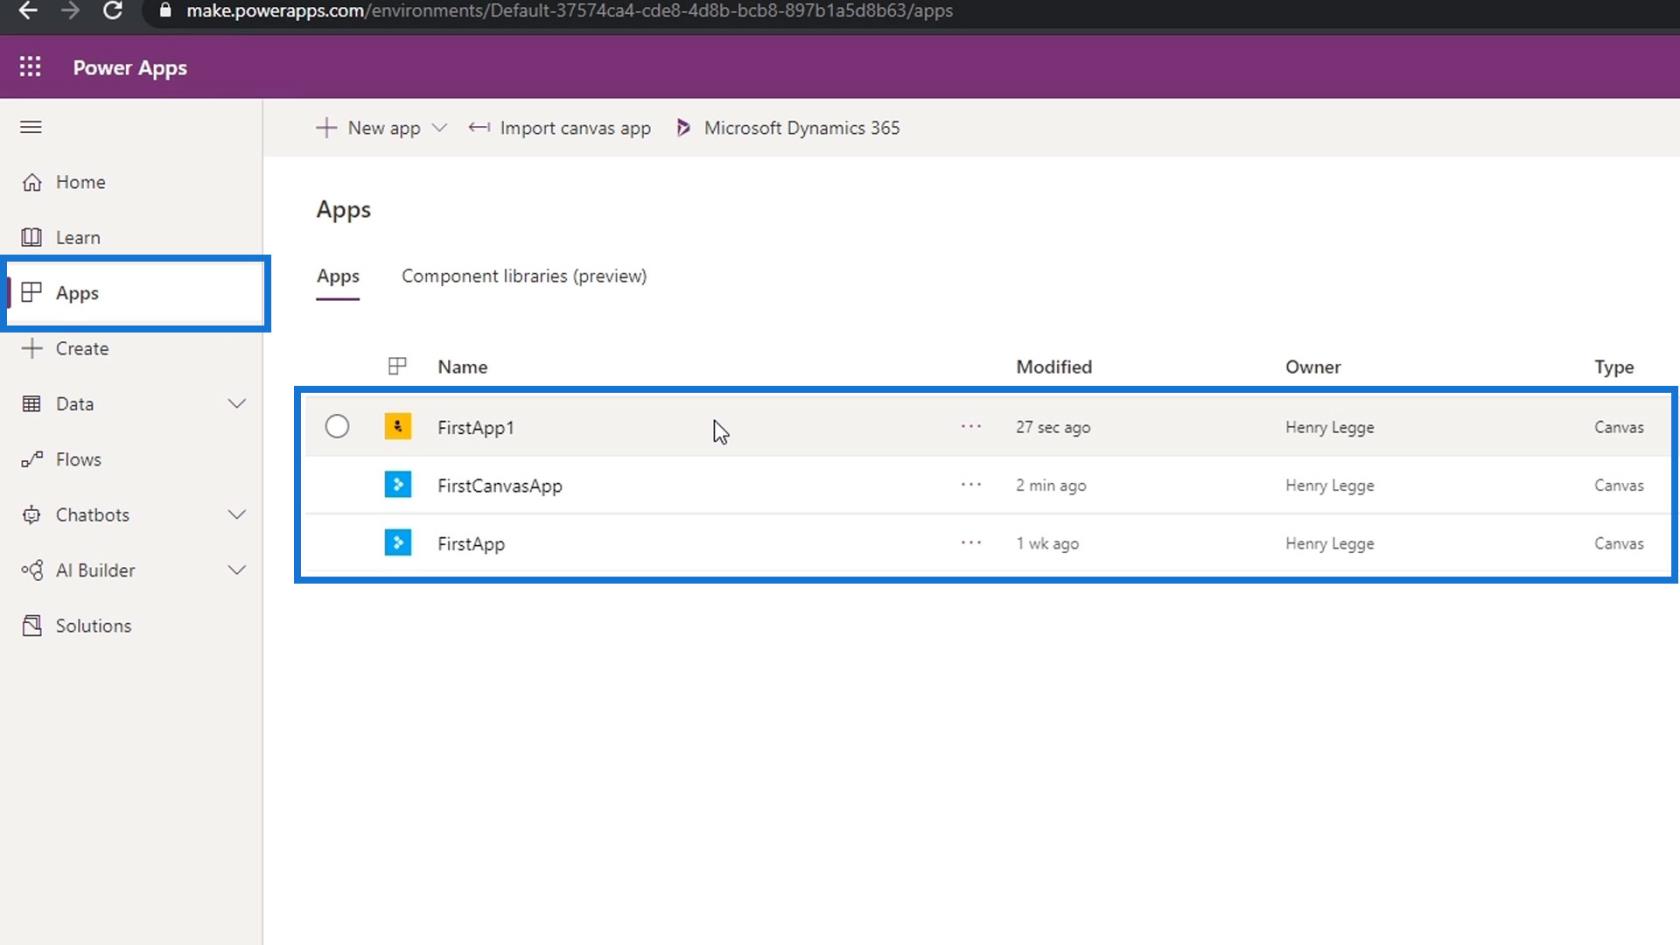
Task: Click the Import canvas app arrow icon
Action: [479, 128]
